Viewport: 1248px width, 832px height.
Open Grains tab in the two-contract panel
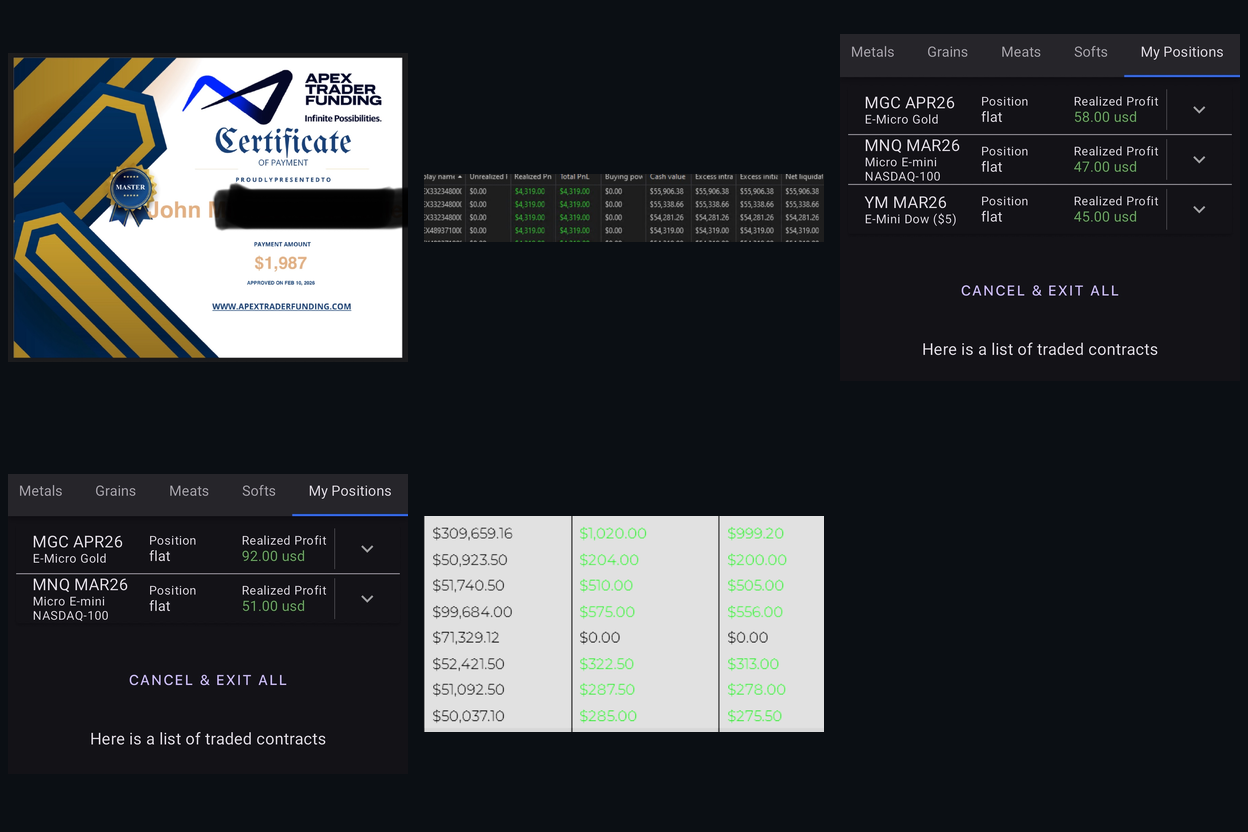coord(115,491)
